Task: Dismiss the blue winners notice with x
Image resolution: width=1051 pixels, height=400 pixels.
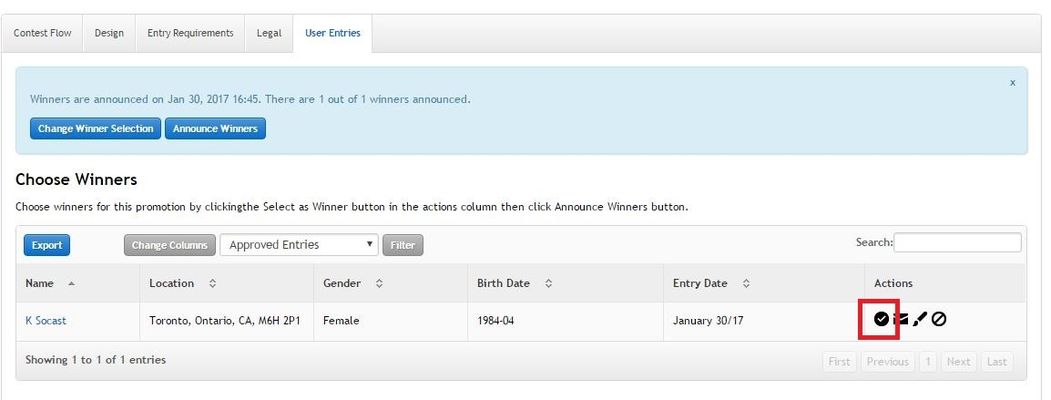Action: (1012, 83)
